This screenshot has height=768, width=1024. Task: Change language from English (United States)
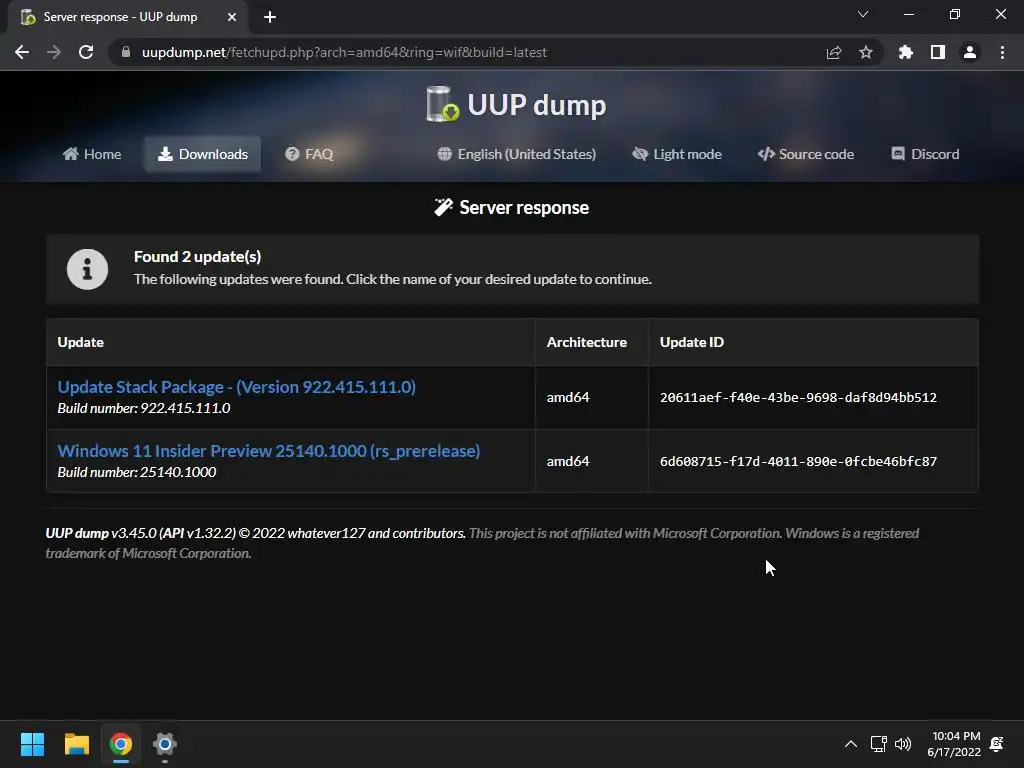point(517,154)
